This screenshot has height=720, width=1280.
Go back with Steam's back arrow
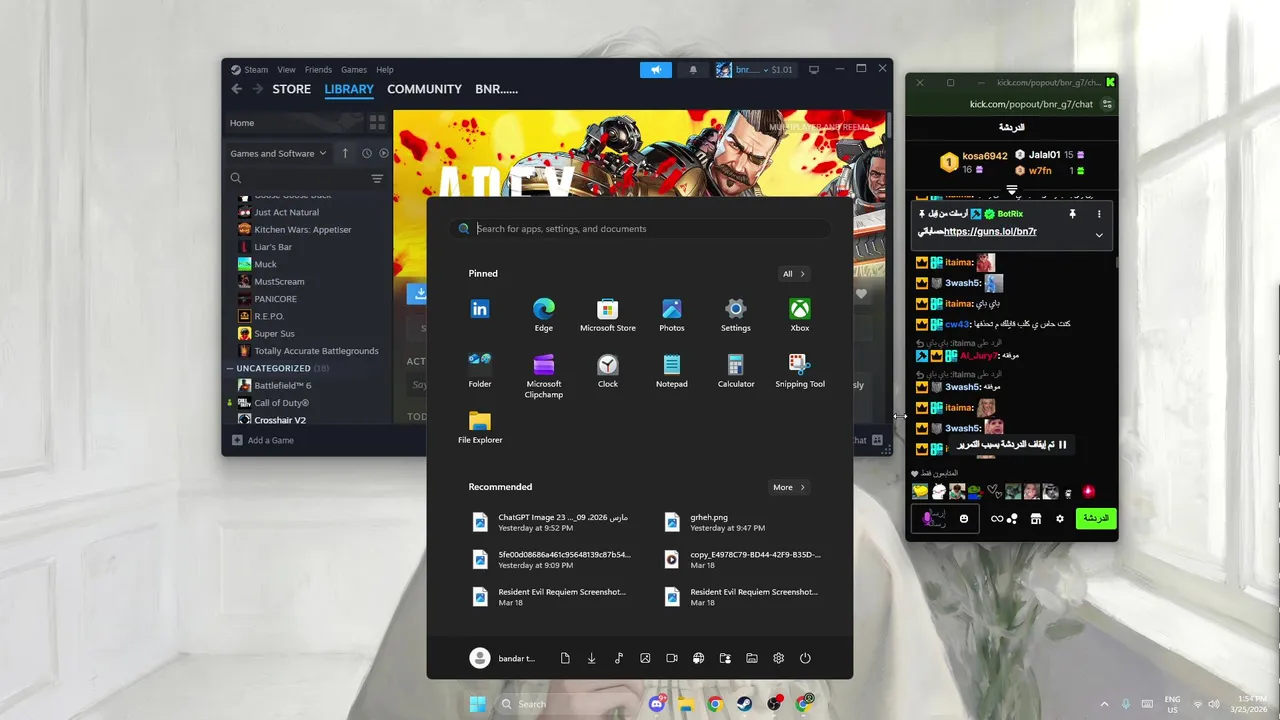coord(237,89)
